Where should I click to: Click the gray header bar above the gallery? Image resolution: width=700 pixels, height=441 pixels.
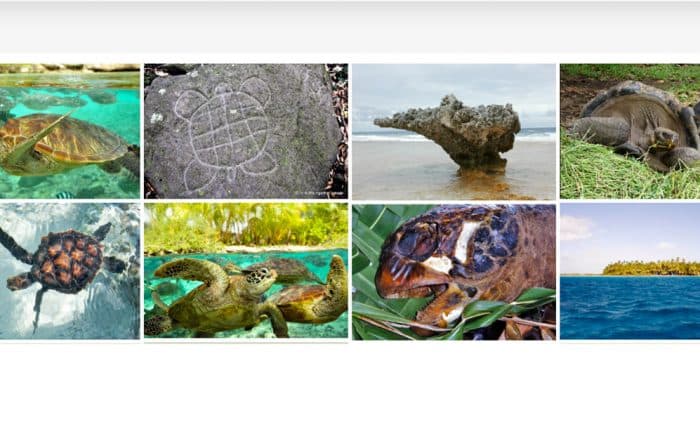[350, 27]
